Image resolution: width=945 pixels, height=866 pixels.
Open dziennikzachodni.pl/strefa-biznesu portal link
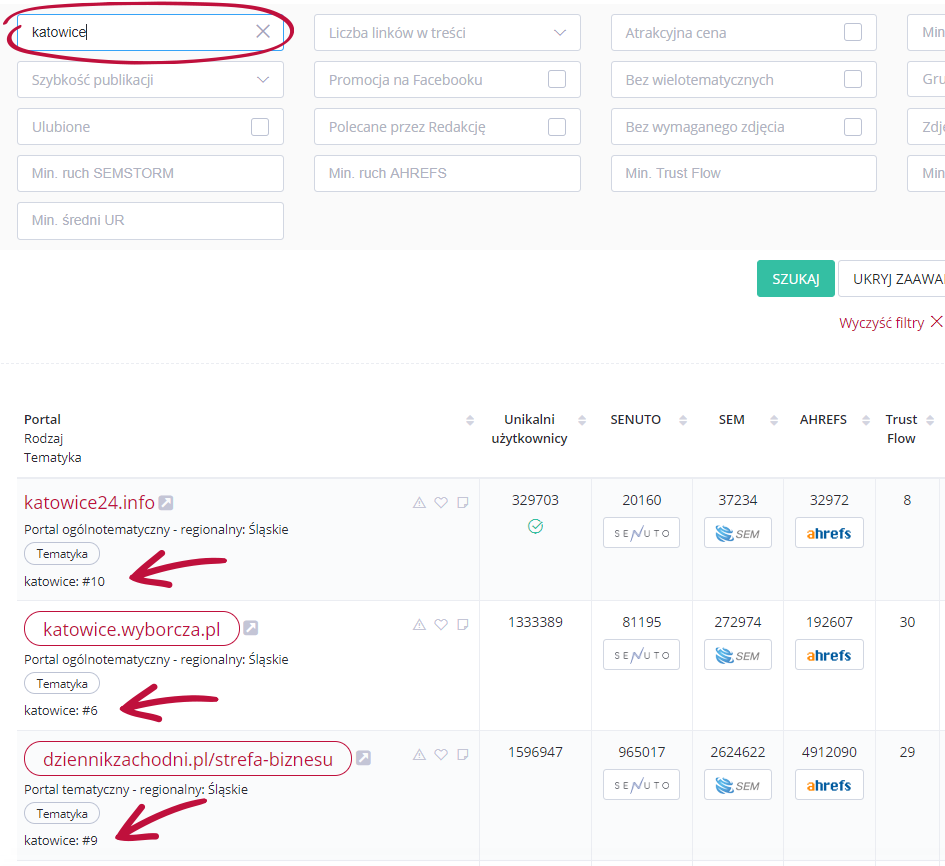(187, 759)
